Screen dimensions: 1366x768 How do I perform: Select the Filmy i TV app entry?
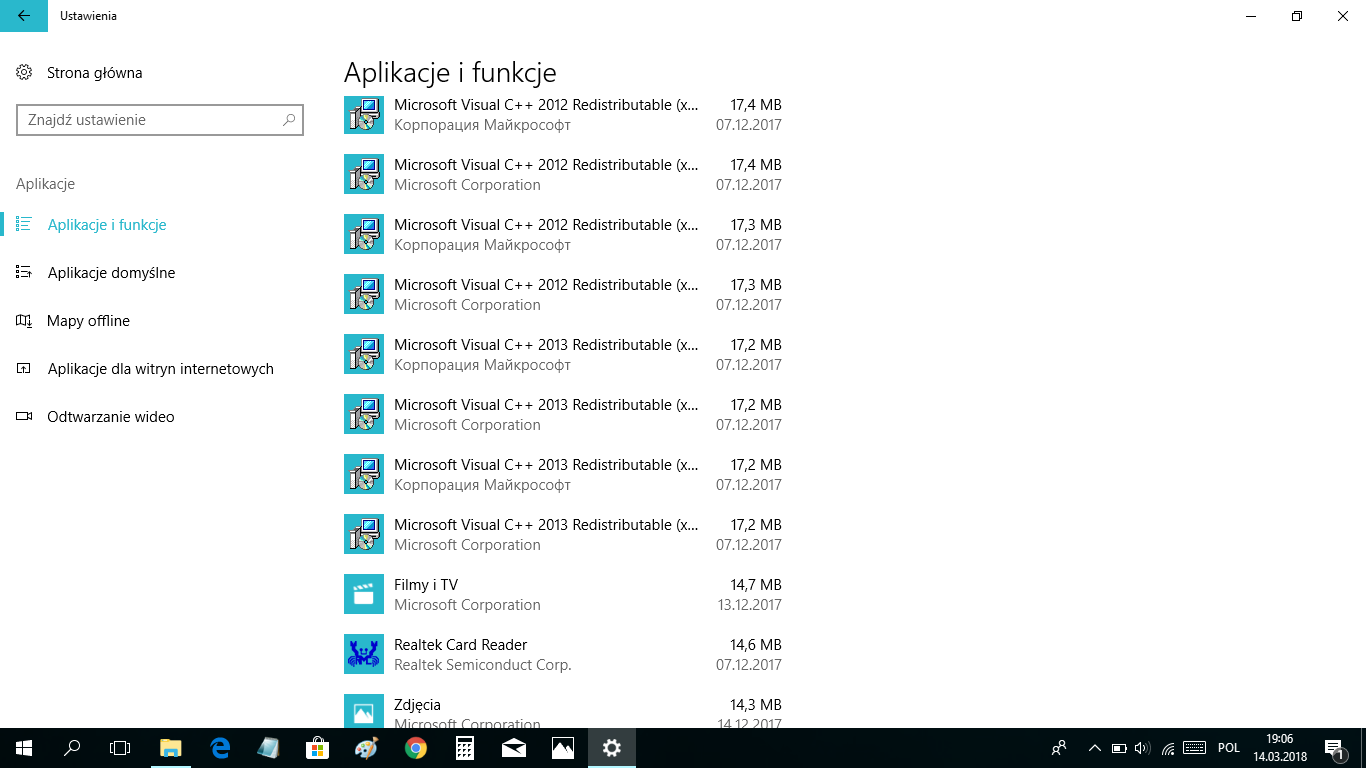point(563,595)
